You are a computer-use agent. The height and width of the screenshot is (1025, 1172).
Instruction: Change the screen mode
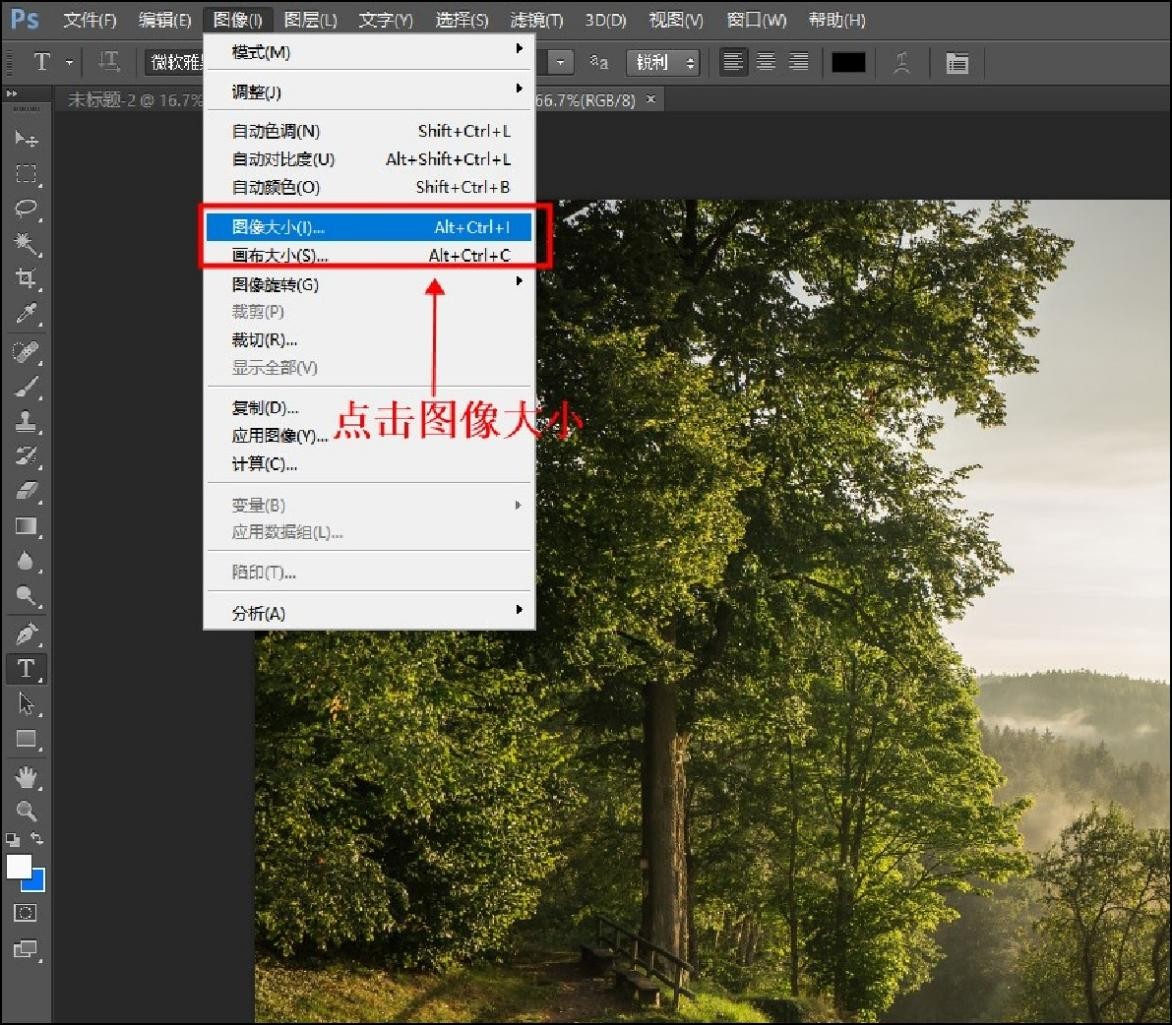coord(25,949)
